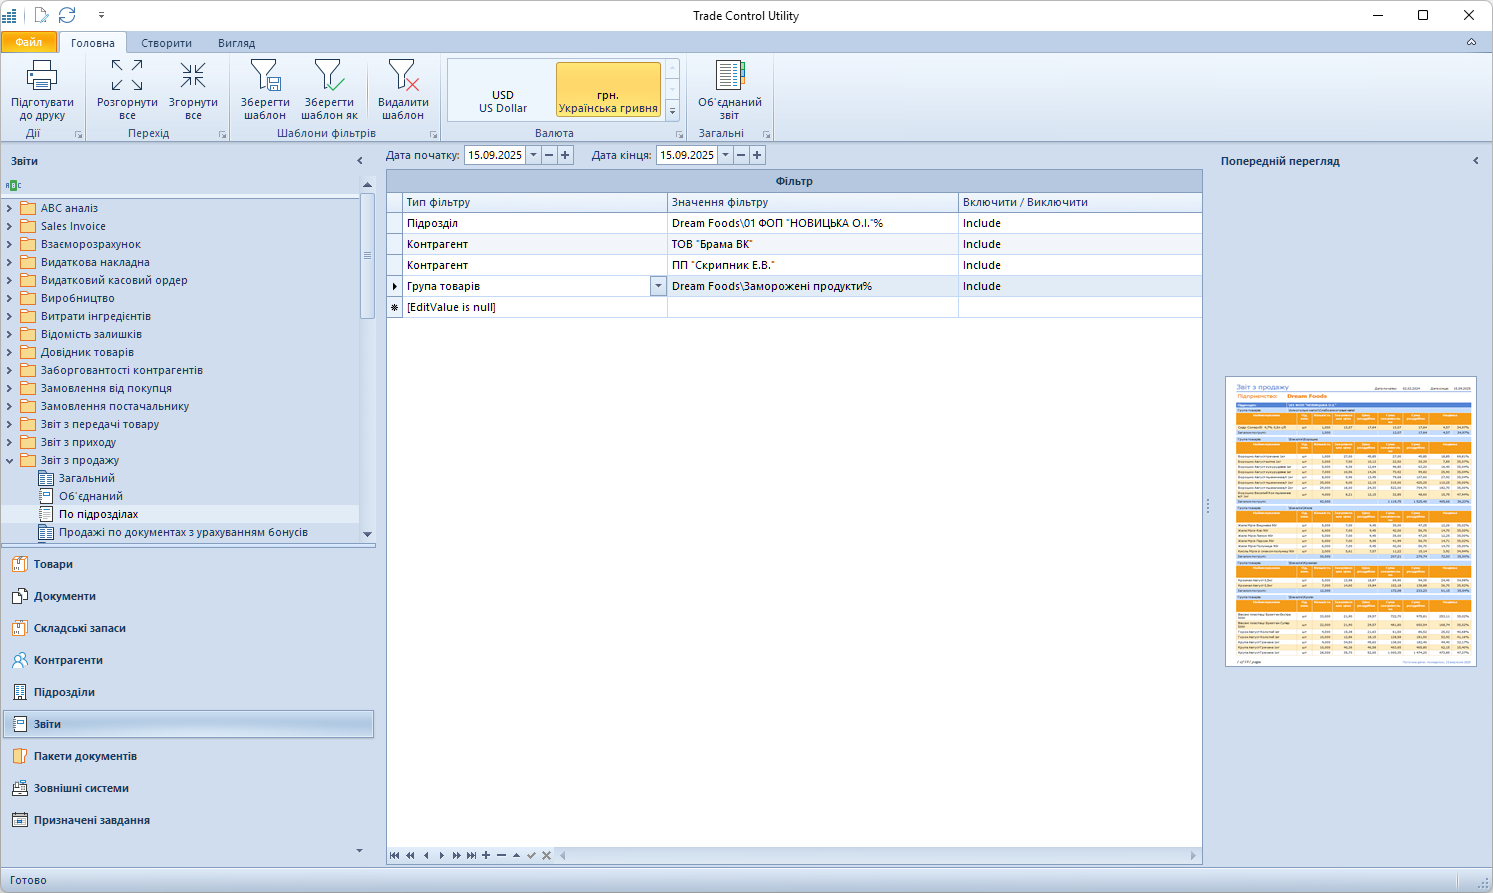This screenshot has width=1493, height=893.
Task: Open the Файл menu
Action: (29, 42)
